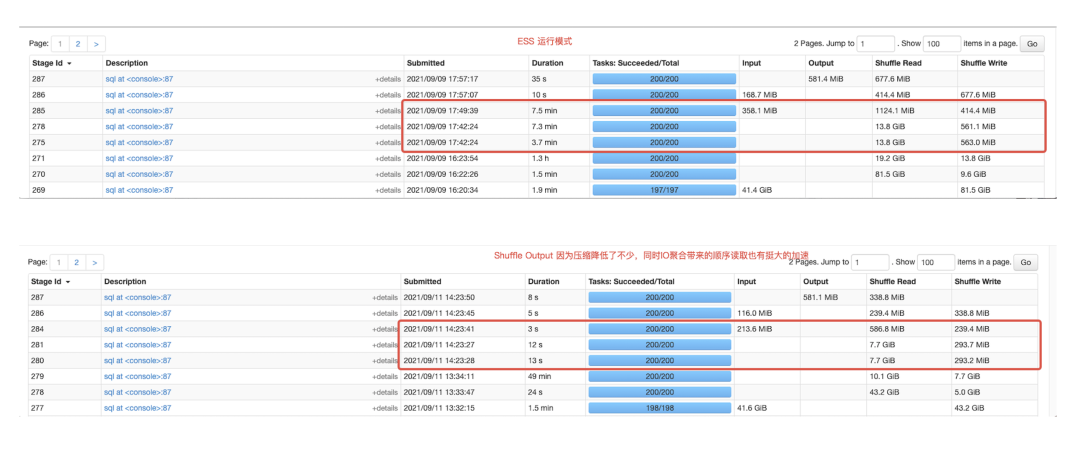Focus Show items field in the 2021/09/11 table
This screenshot has width=1080, height=450.
[x=935, y=263]
